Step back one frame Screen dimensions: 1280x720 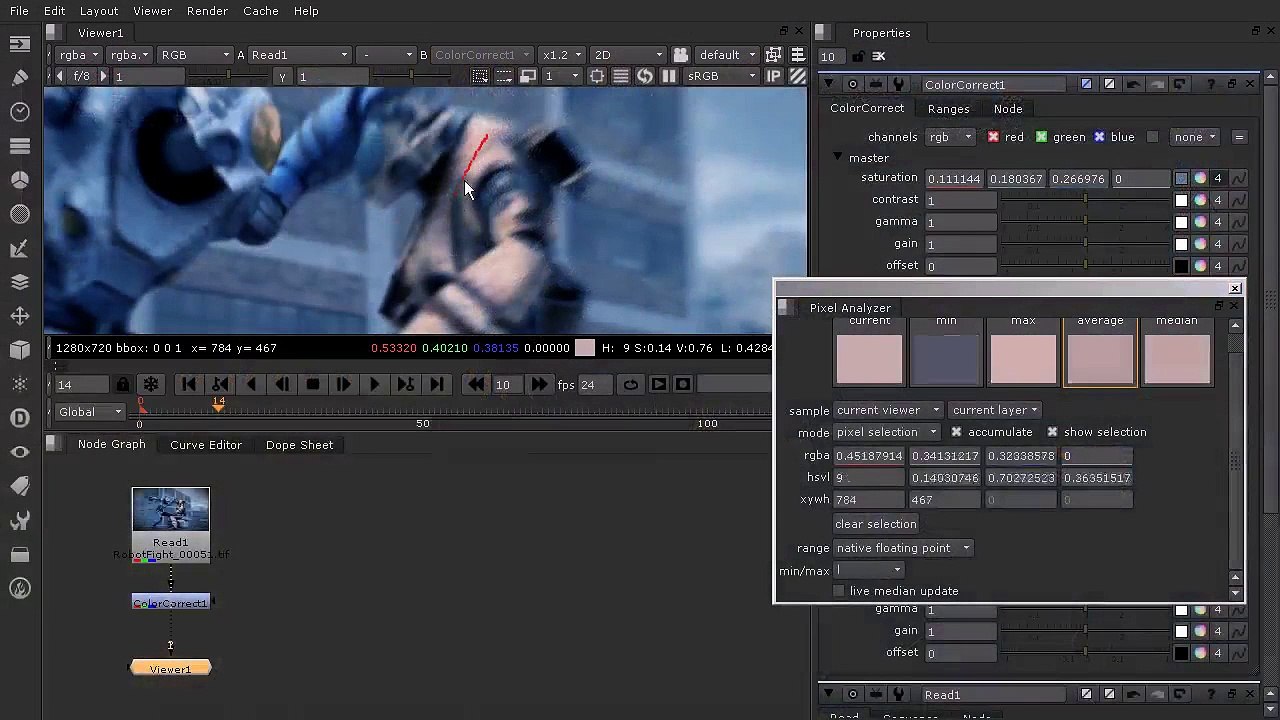pos(282,385)
